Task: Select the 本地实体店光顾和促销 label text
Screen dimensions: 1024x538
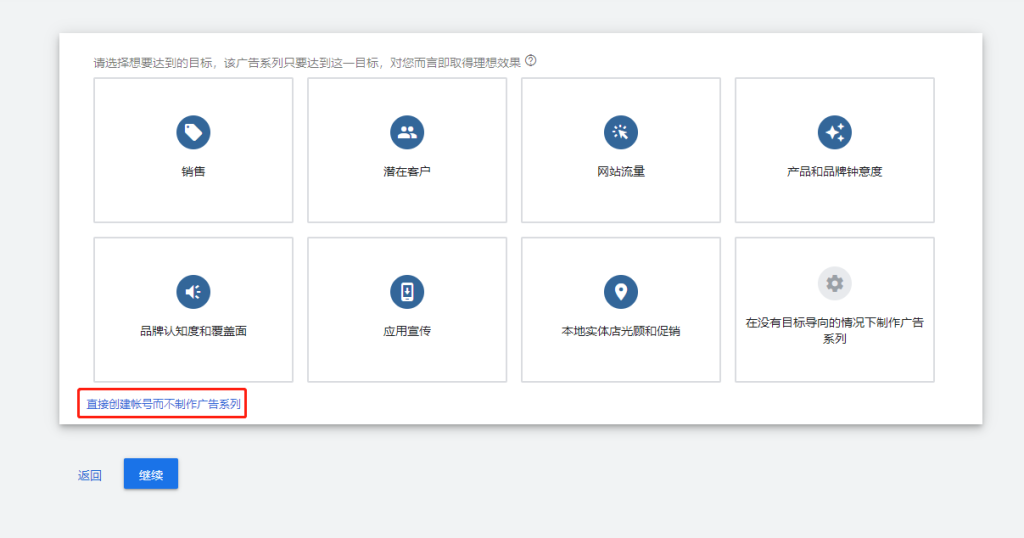Action: 621,331
